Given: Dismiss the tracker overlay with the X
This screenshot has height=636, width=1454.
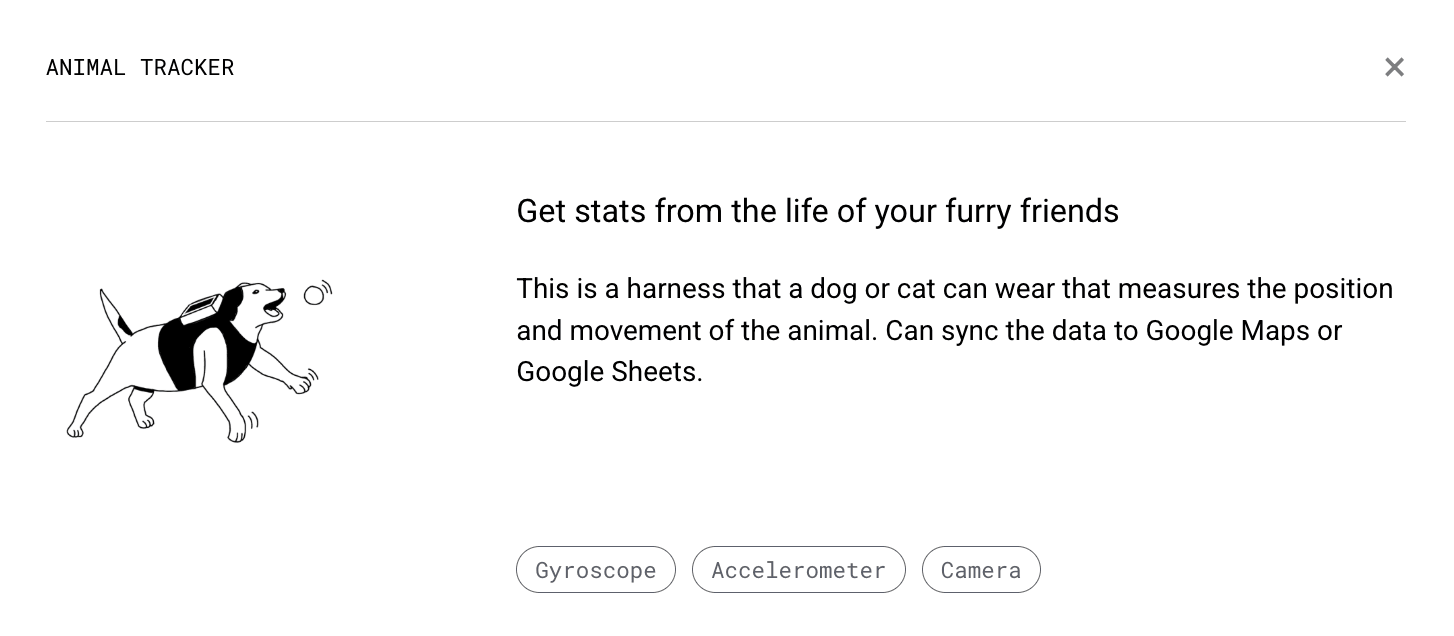Looking at the screenshot, I should pyautogui.click(x=1394, y=67).
